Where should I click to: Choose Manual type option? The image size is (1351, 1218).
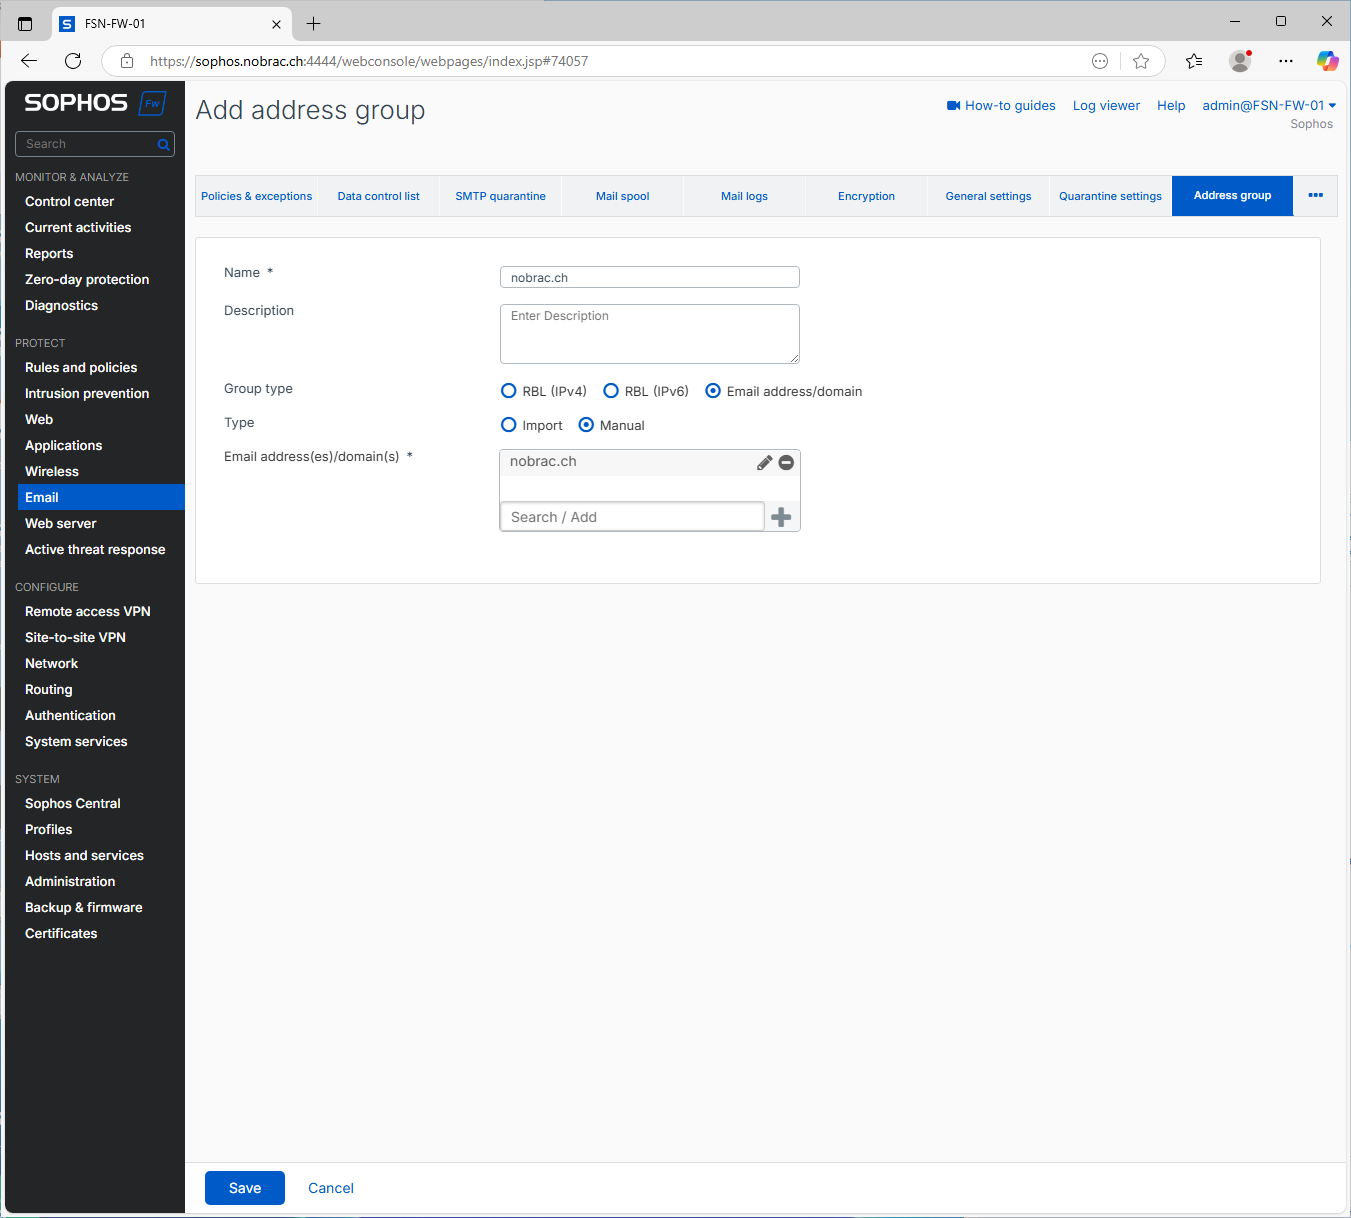tap(587, 425)
